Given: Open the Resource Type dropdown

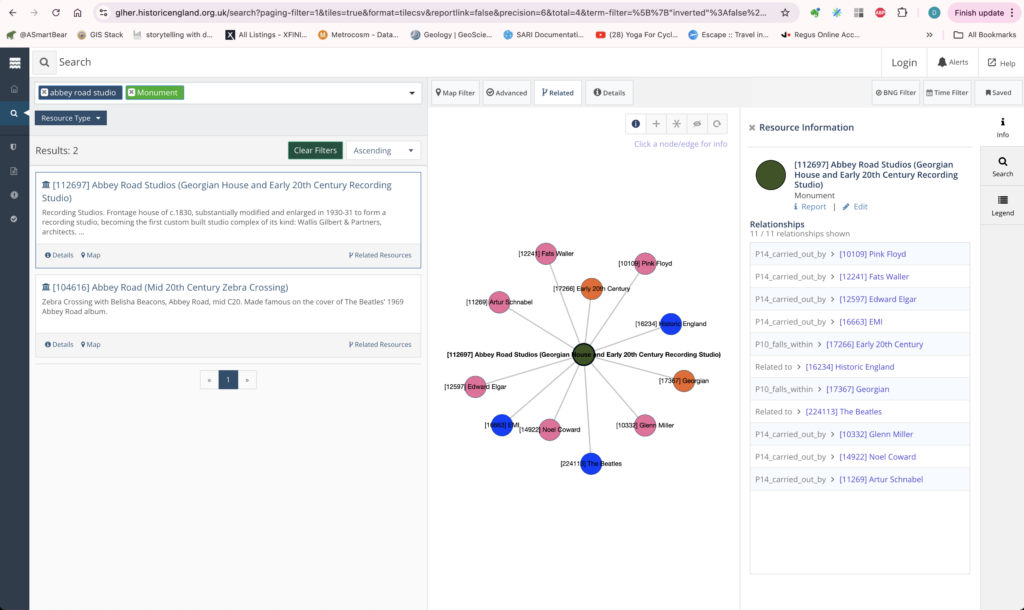Looking at the screenshot, I should (70, 118).
